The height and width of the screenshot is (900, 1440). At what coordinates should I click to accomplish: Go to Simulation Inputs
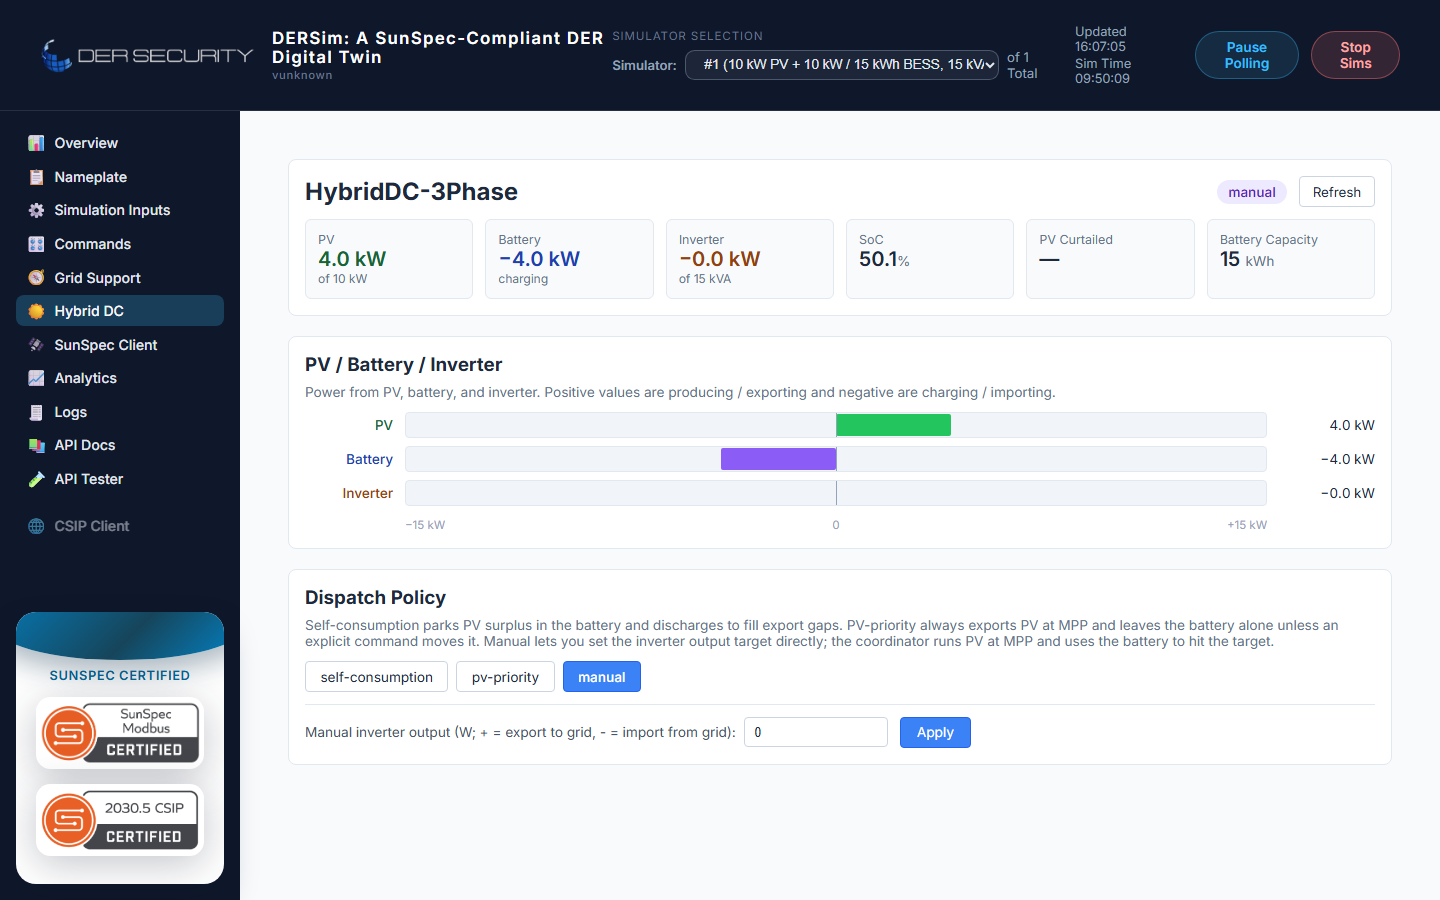[x=120, y=210]
